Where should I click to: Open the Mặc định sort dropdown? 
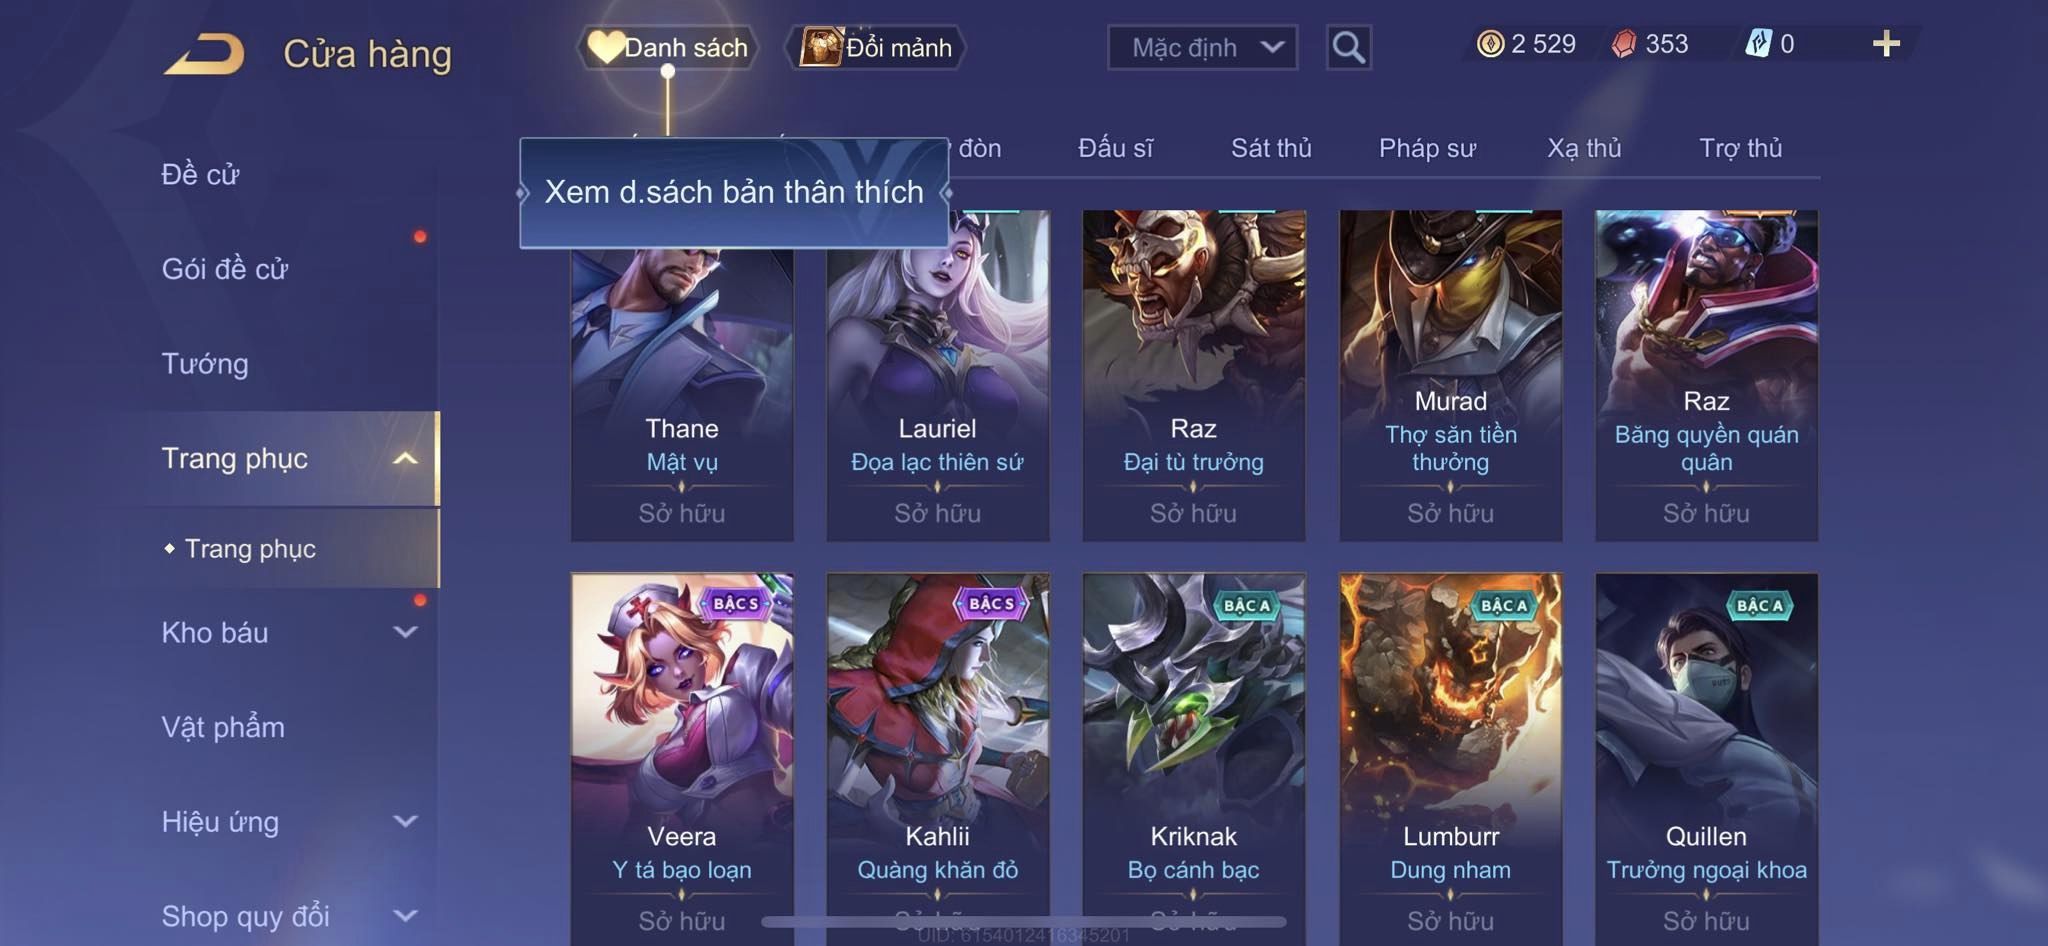tap(1202, 47)
